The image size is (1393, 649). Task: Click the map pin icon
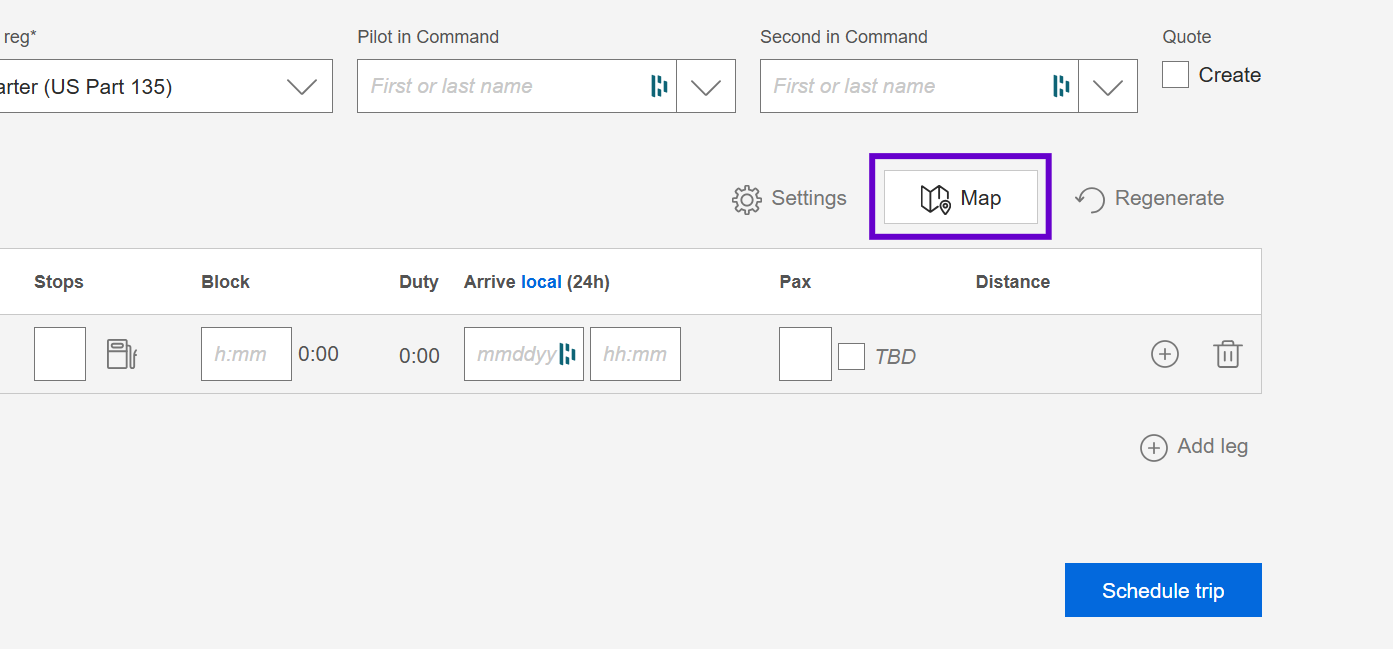click(x=935, y=199)
